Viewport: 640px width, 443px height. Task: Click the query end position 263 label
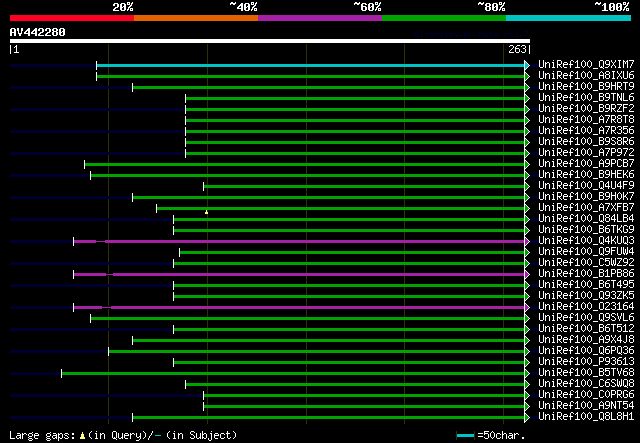[x=517, y=49]
